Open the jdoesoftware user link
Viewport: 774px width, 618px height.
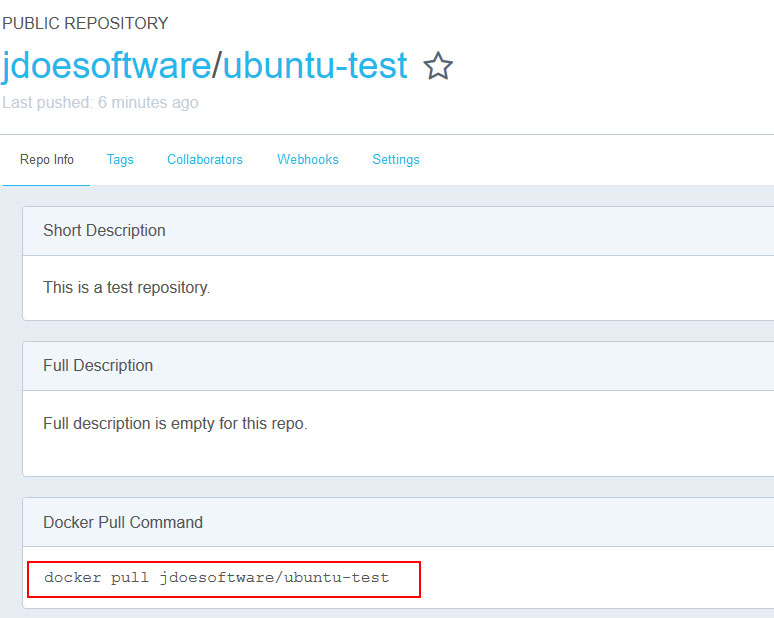[x=106, y=66]
